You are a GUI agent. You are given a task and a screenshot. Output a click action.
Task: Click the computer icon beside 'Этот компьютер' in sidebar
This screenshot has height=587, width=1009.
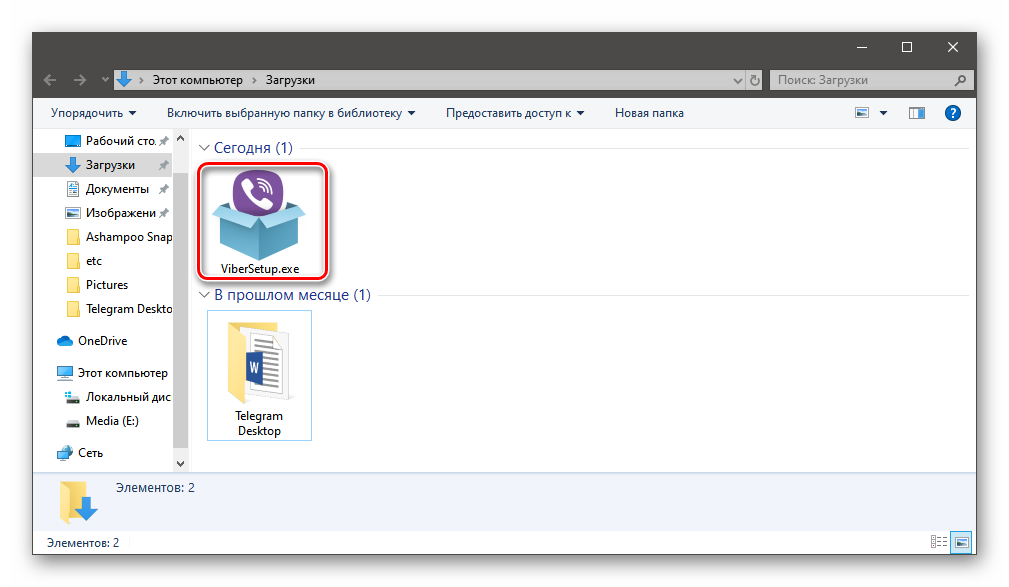click(65, 373)
